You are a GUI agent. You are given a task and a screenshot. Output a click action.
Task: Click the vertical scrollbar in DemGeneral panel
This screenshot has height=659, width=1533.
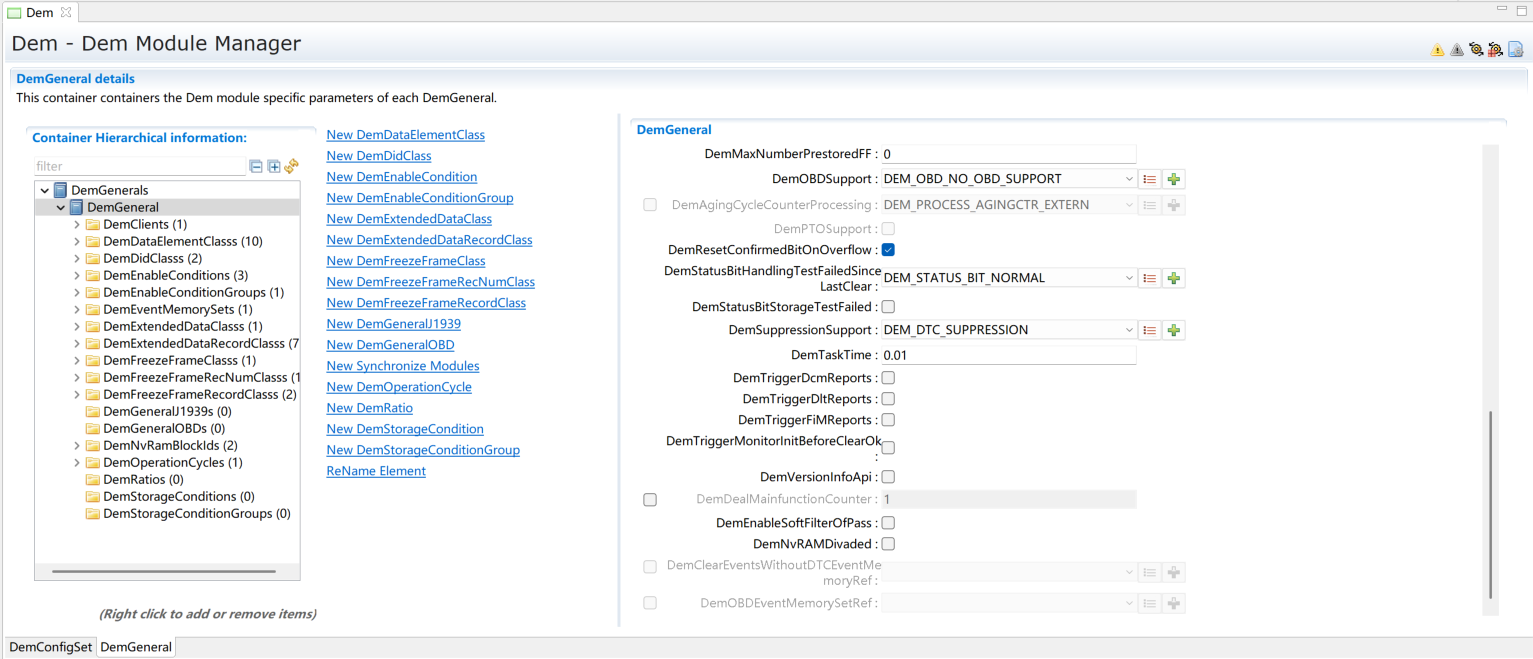pyautogui.click(x=1490, y=504)
